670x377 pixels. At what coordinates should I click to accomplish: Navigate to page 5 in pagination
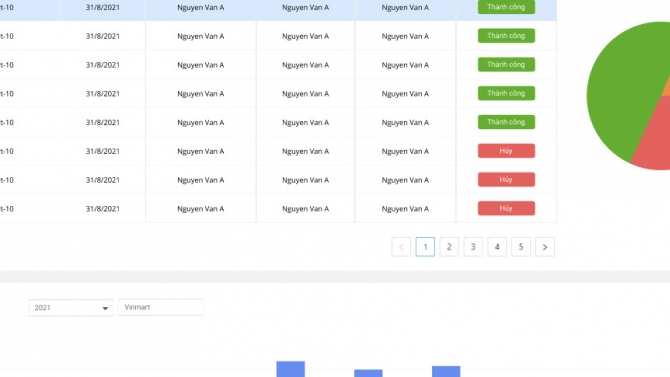coord(521,247)
